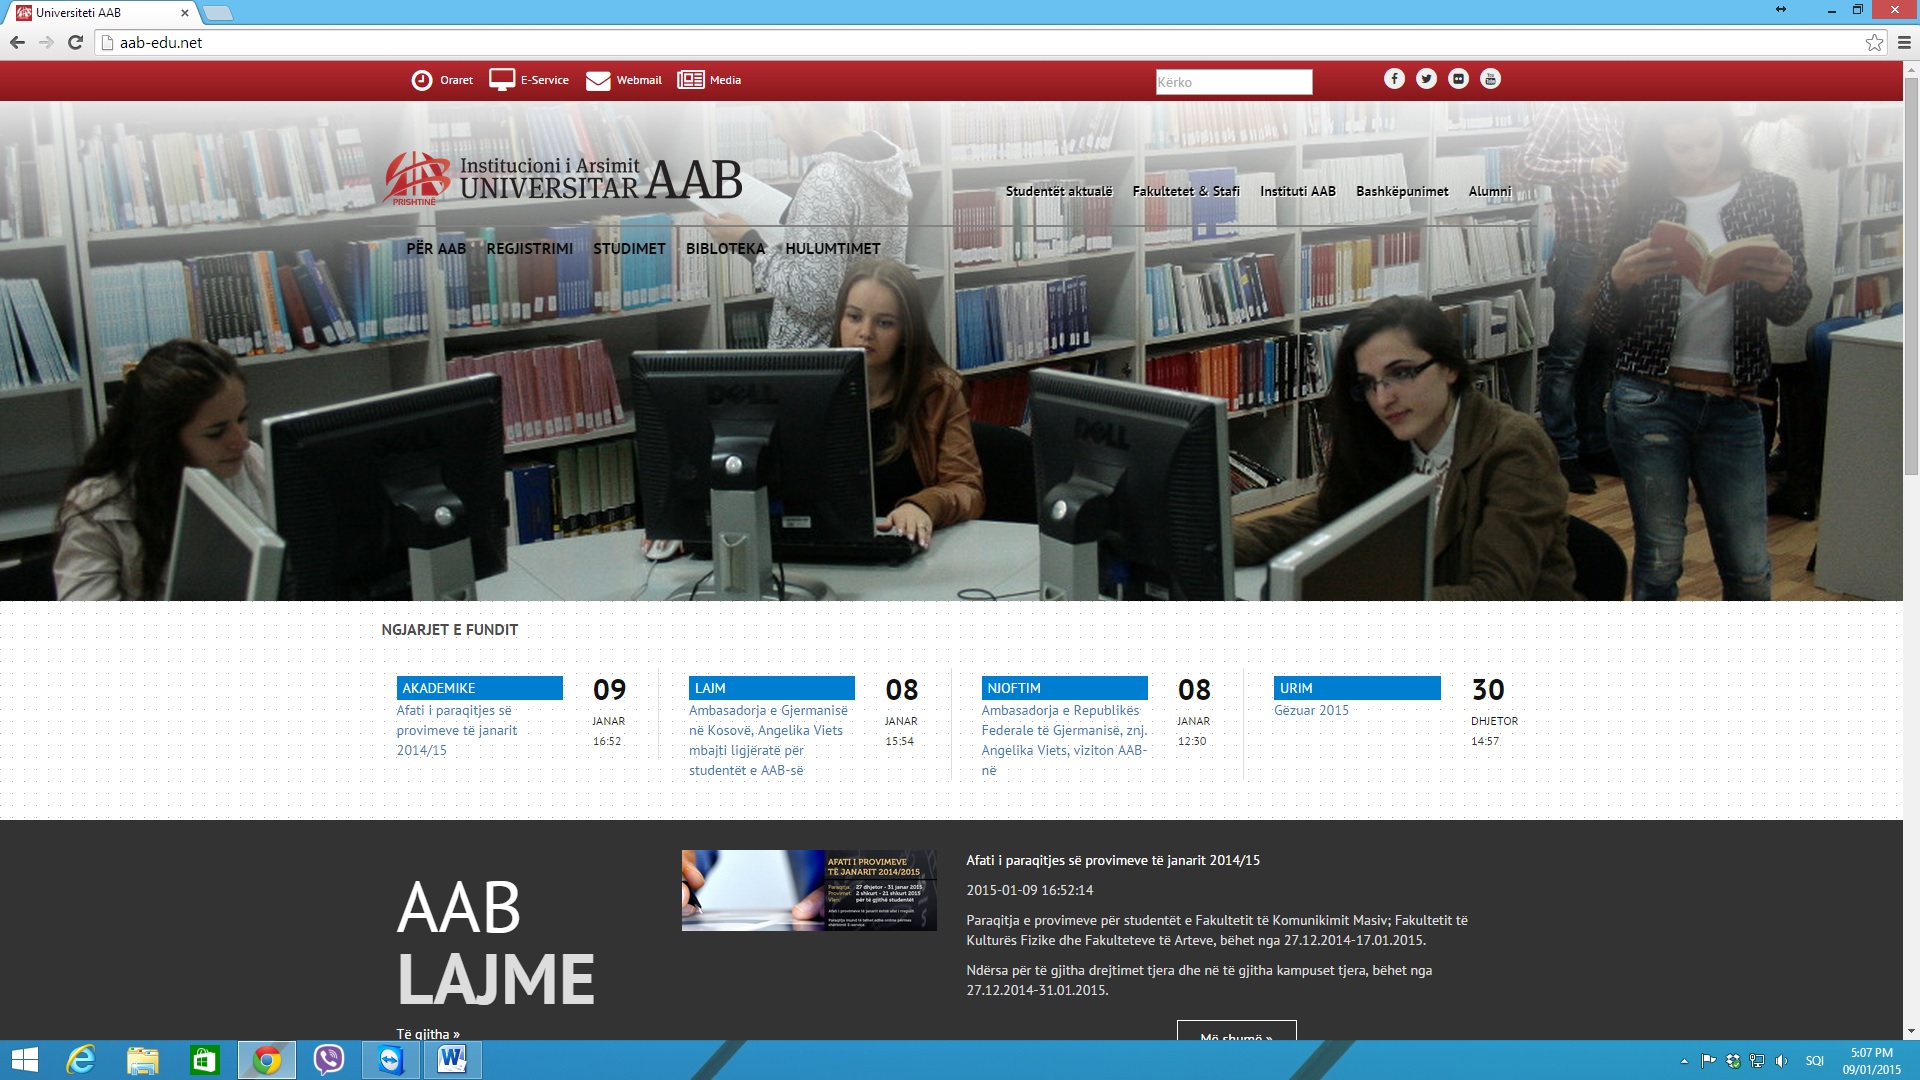Switch to Chrome taskbar icon
Screen dimensions: 1920x1080
[x=267, y=1060]
